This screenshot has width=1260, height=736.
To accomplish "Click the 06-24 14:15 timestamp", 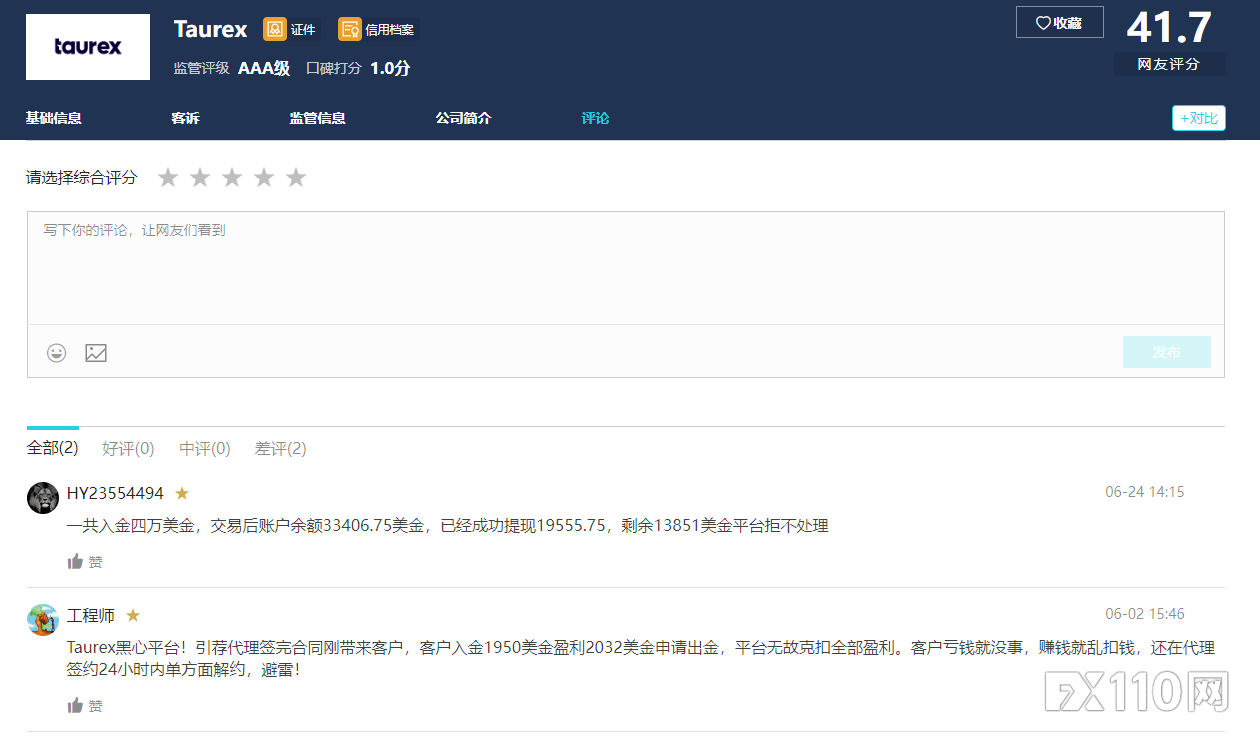I will [x=1145, y=492].
